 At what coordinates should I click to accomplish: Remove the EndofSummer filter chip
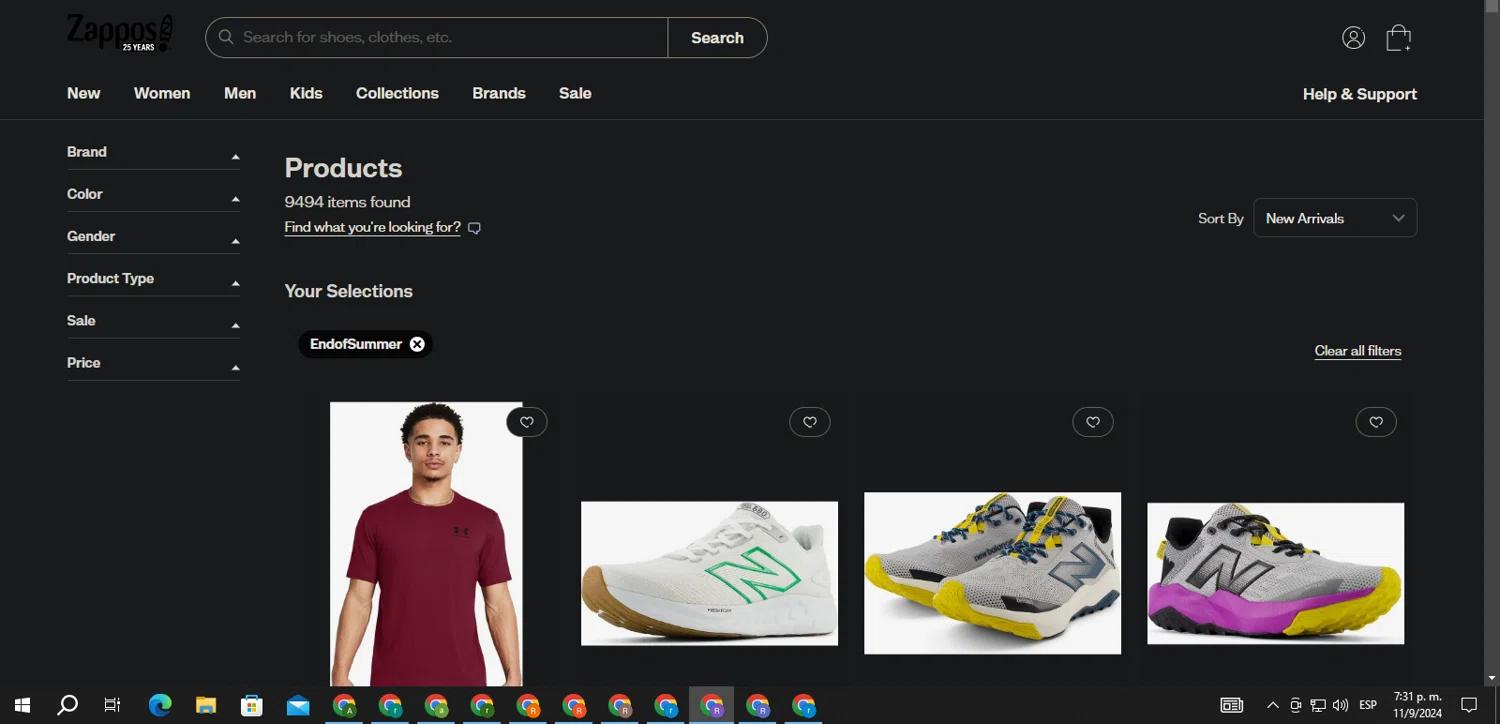click(417, 344)
